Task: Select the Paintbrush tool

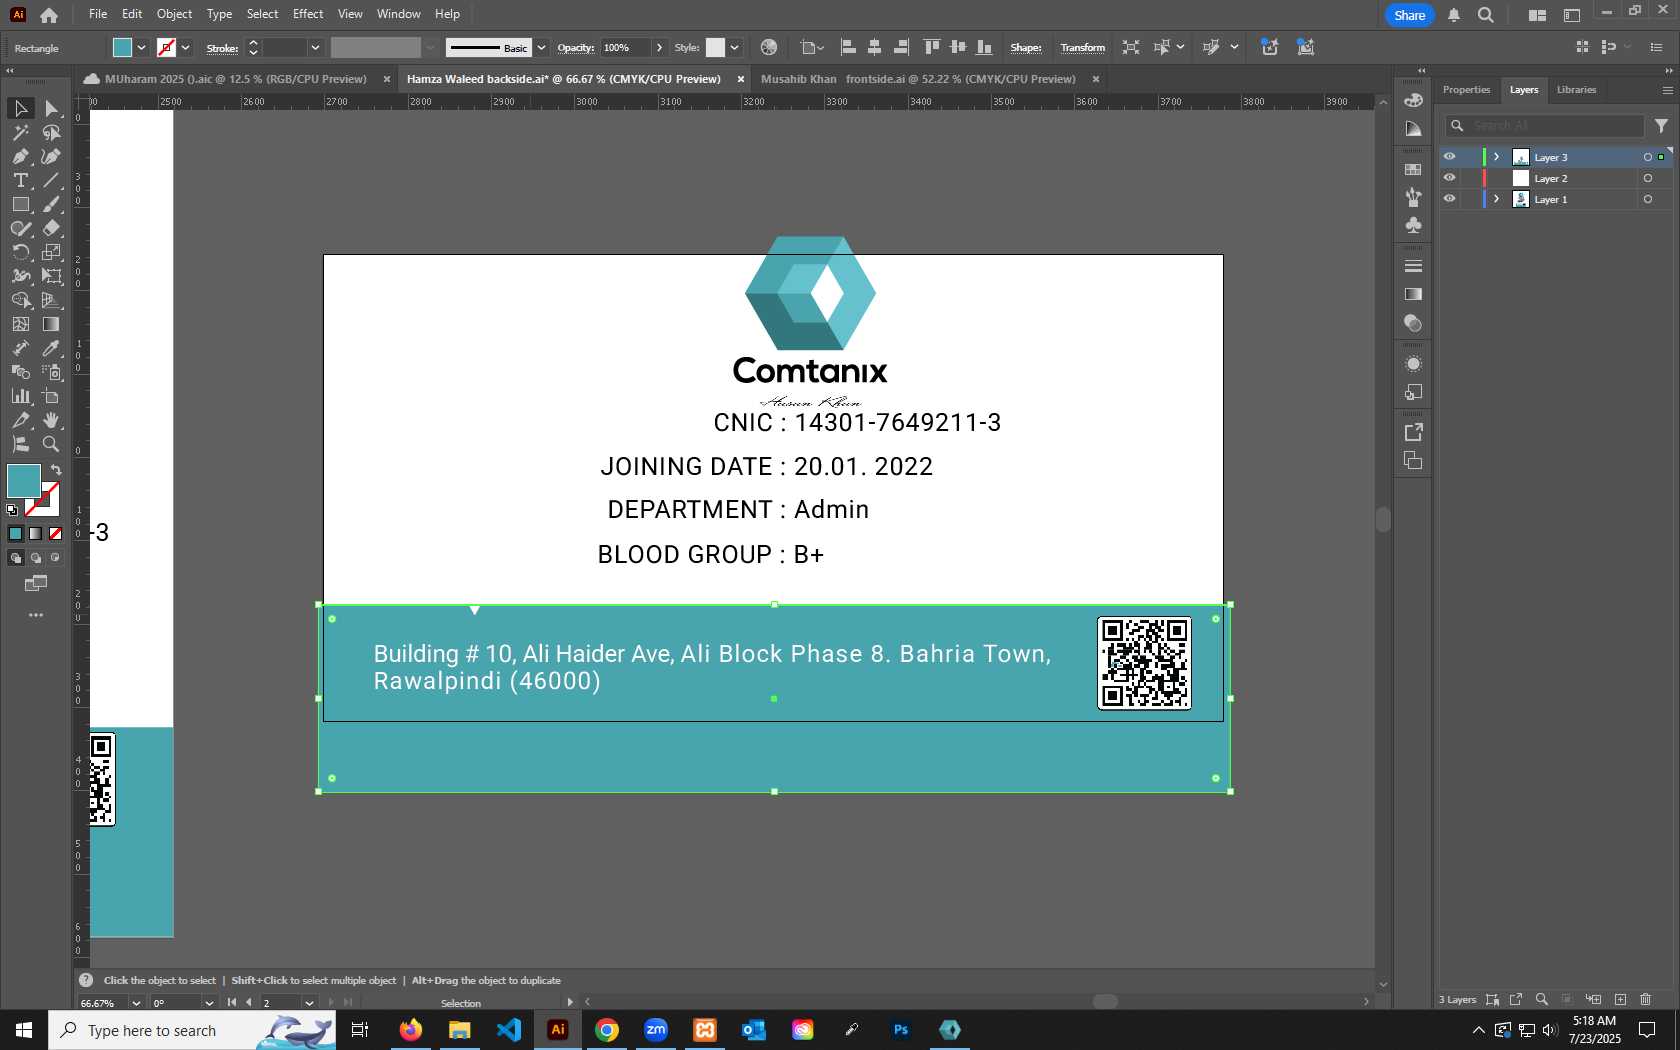Action: click(51, 204)
